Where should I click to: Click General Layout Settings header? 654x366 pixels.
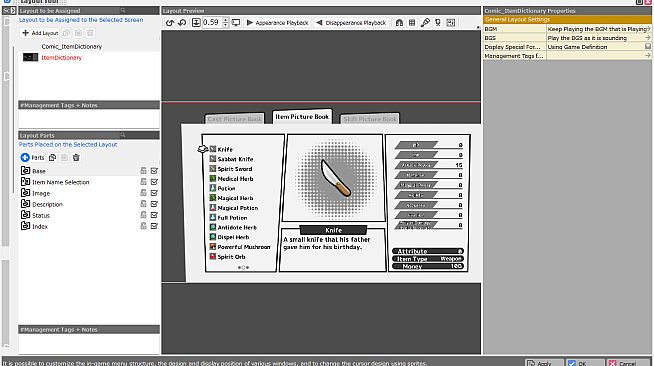coord(567,20)
